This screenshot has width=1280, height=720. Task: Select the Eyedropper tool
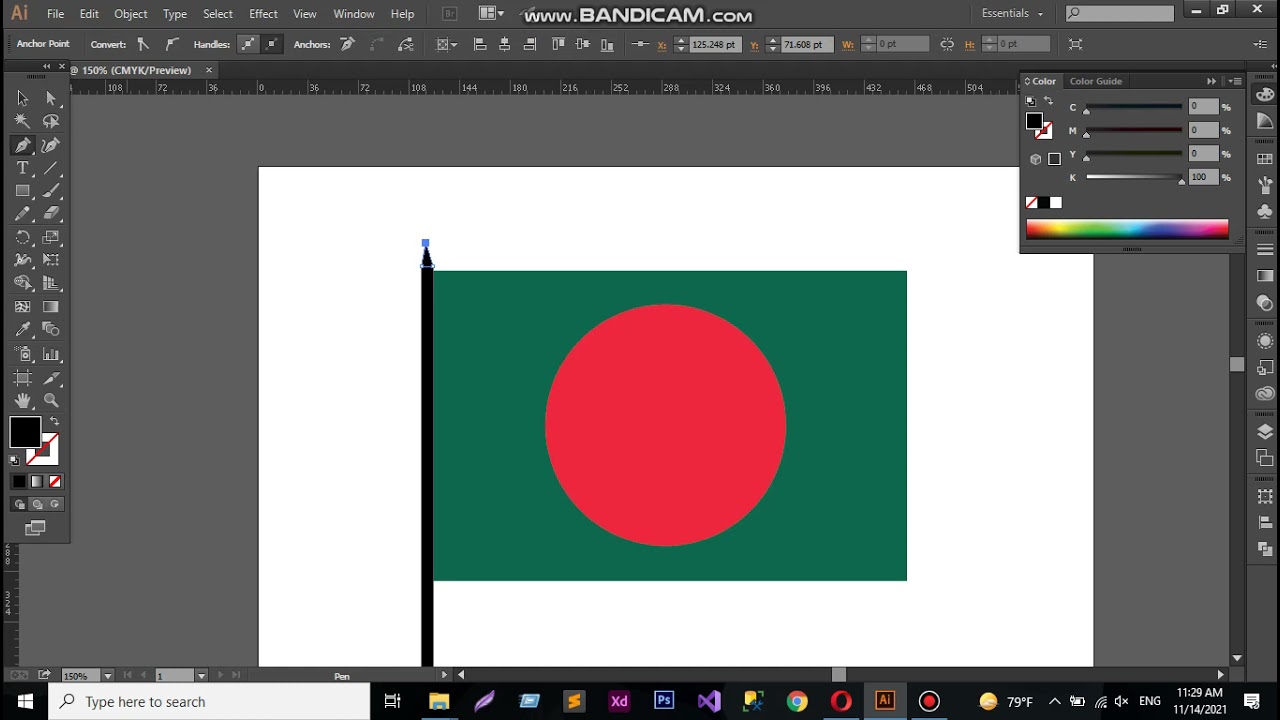(x=22, y=330)
